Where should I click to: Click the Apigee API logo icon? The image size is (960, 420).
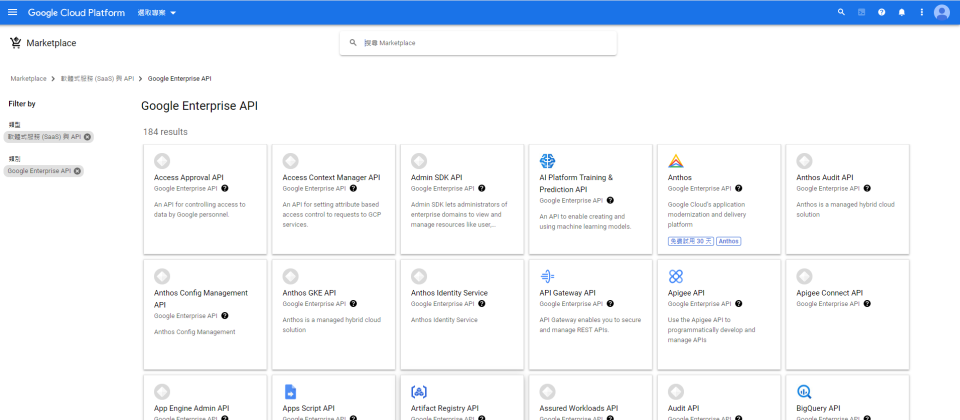coord(676,276)
